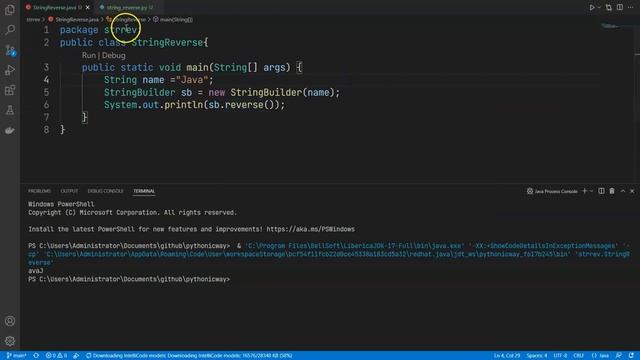Synchronize changes icon in status bar
The height and width of the screenshot is (360, 640).
coord(36,356)
